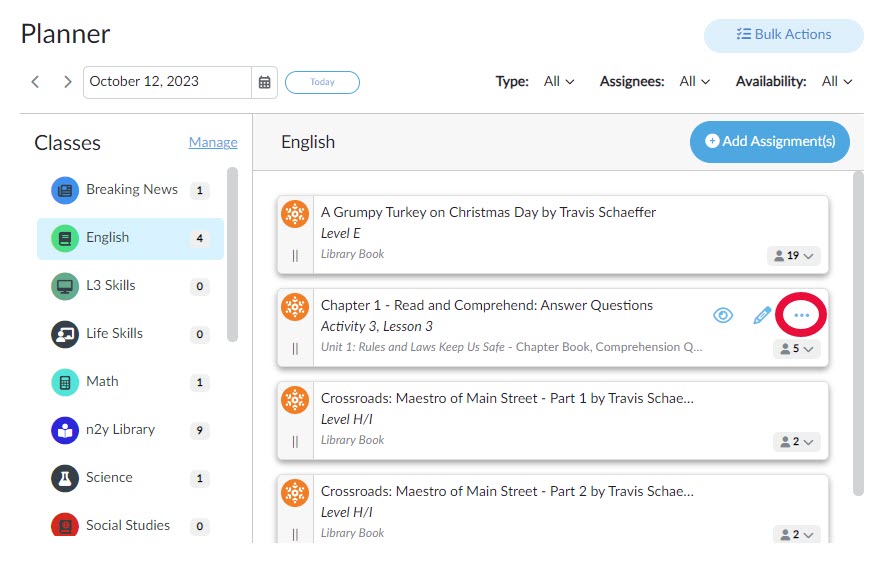
Task: Click the English class book icon
Action: [65, 238]
